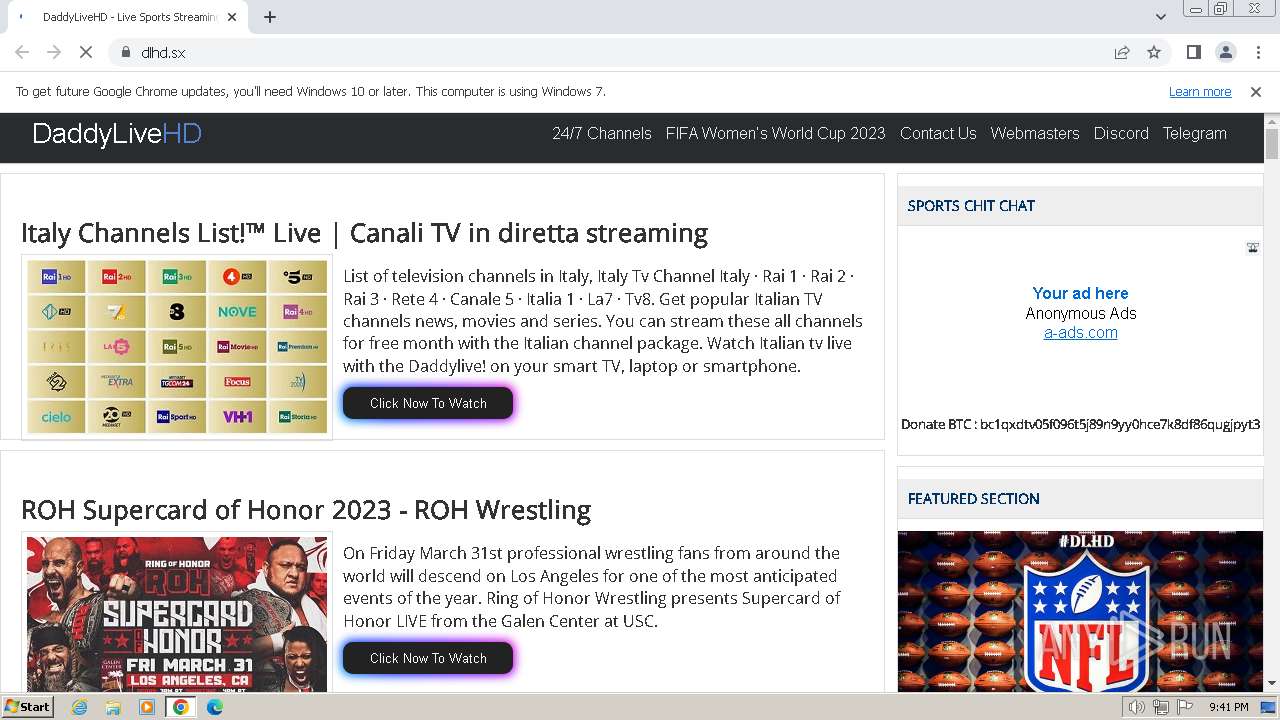Open Chrome's three-dot menu
Image resolution: width=1280 pixels, height=720 pixels.
click(1256, 52)
